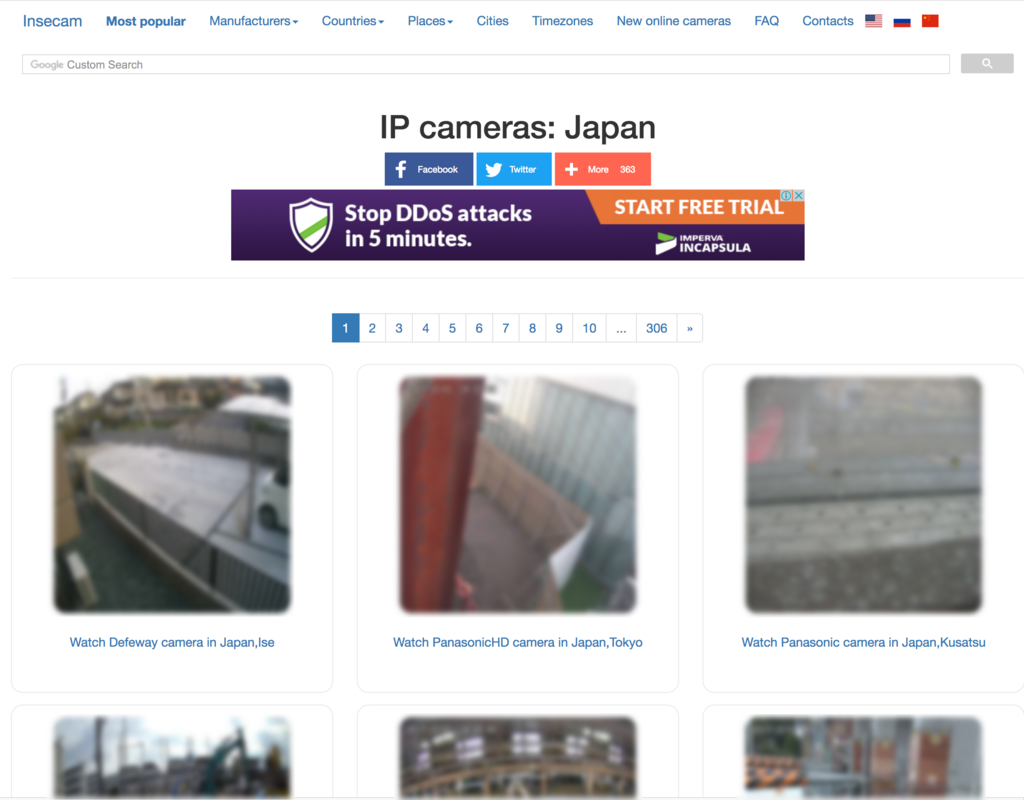Open the Timezones page
Viewport: 1024px width, 800px height.
pos(562,21)
